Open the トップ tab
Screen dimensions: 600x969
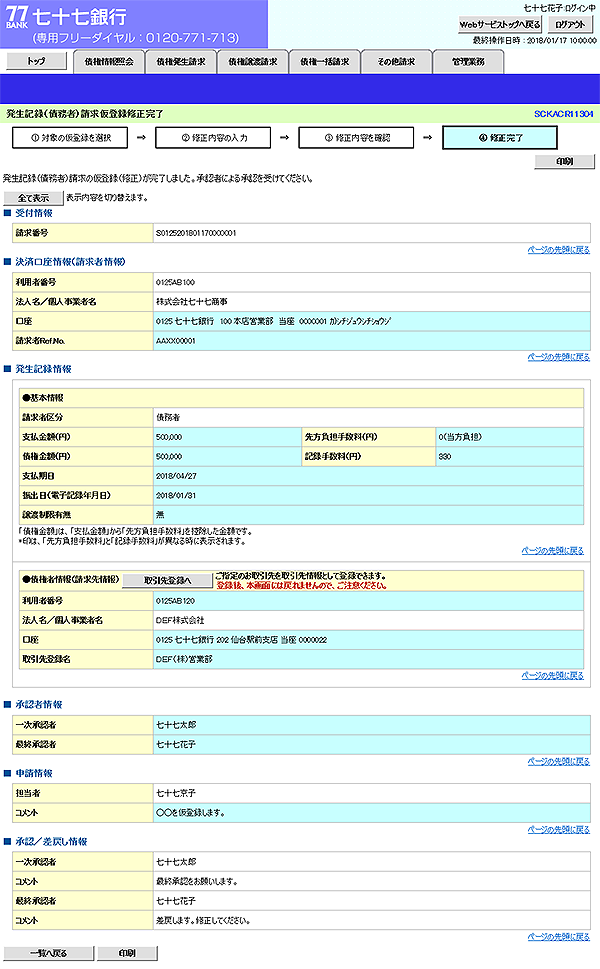point(36,61)
